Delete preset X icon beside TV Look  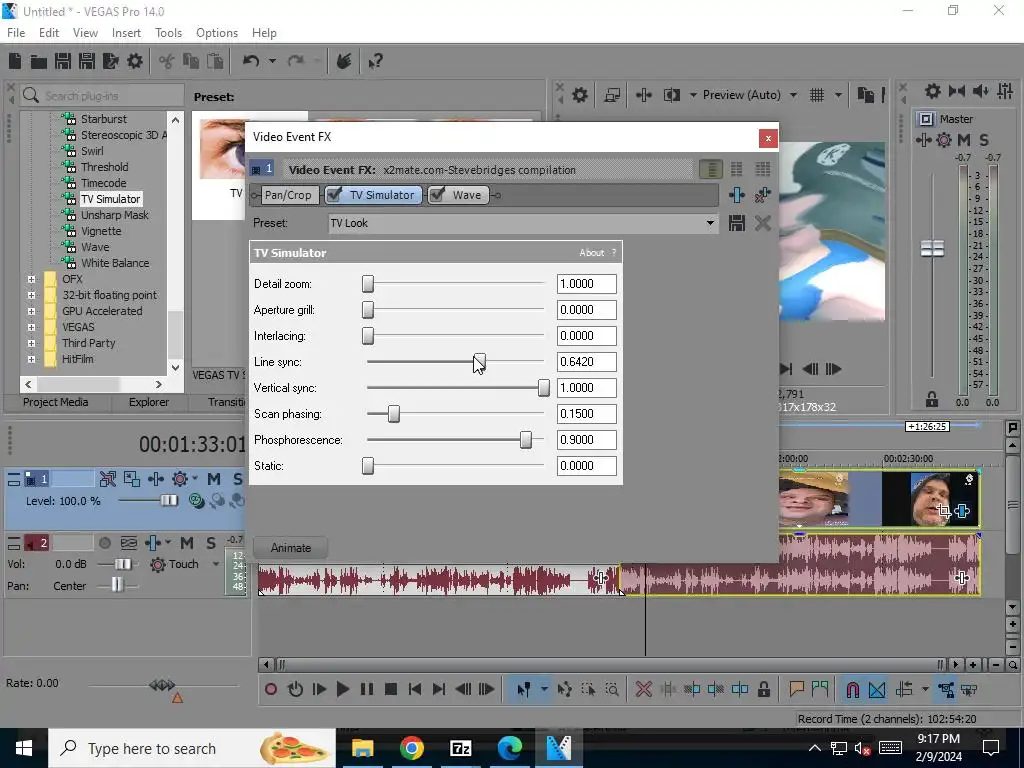click(762, 223)
